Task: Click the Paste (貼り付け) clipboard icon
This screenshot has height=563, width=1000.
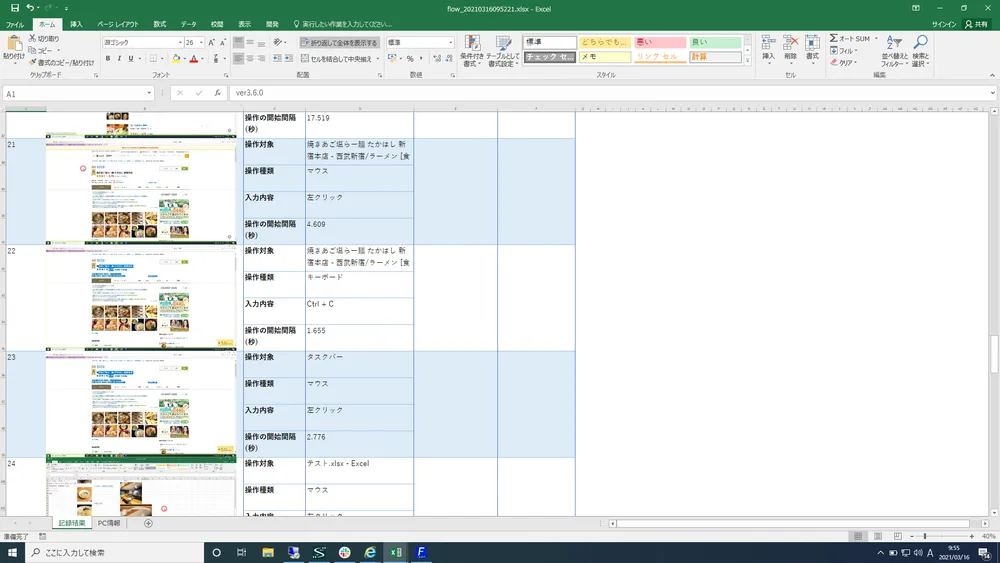Action: pos(14,46)
